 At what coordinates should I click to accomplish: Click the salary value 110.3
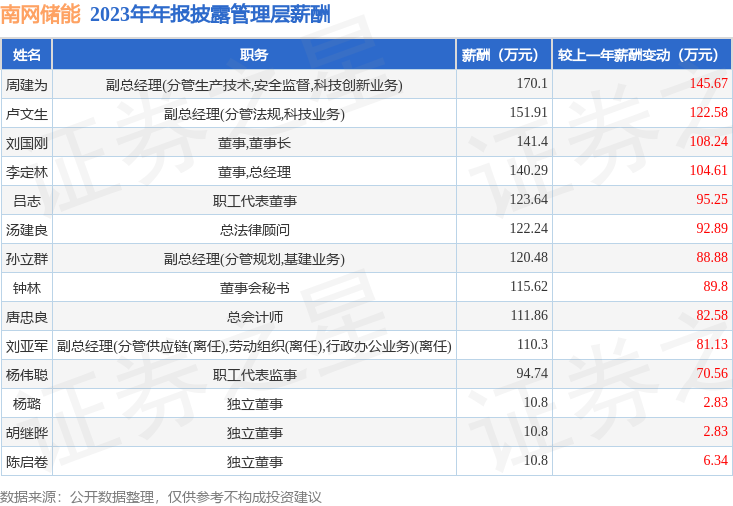(x=532, y=344)
